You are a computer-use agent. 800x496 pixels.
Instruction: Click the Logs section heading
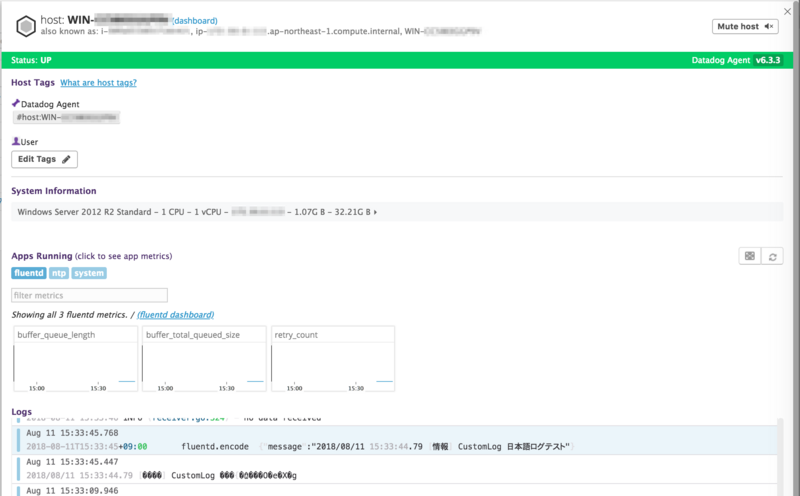point(21,412)
